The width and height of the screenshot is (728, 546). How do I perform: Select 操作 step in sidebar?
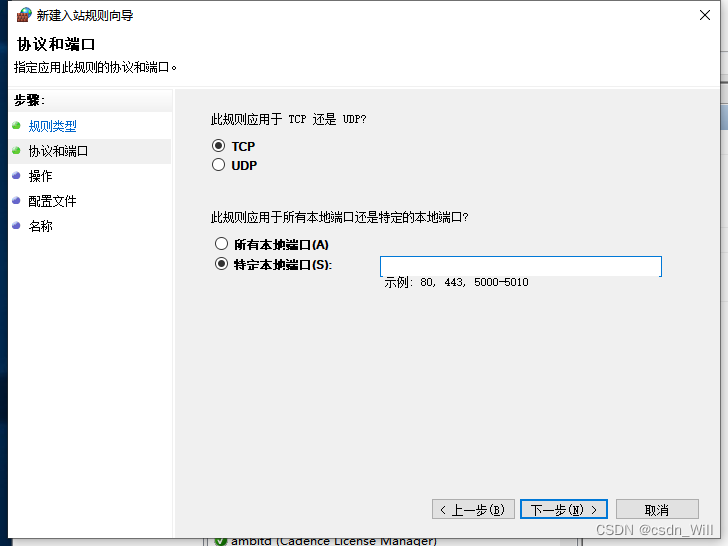coord(40,176)
